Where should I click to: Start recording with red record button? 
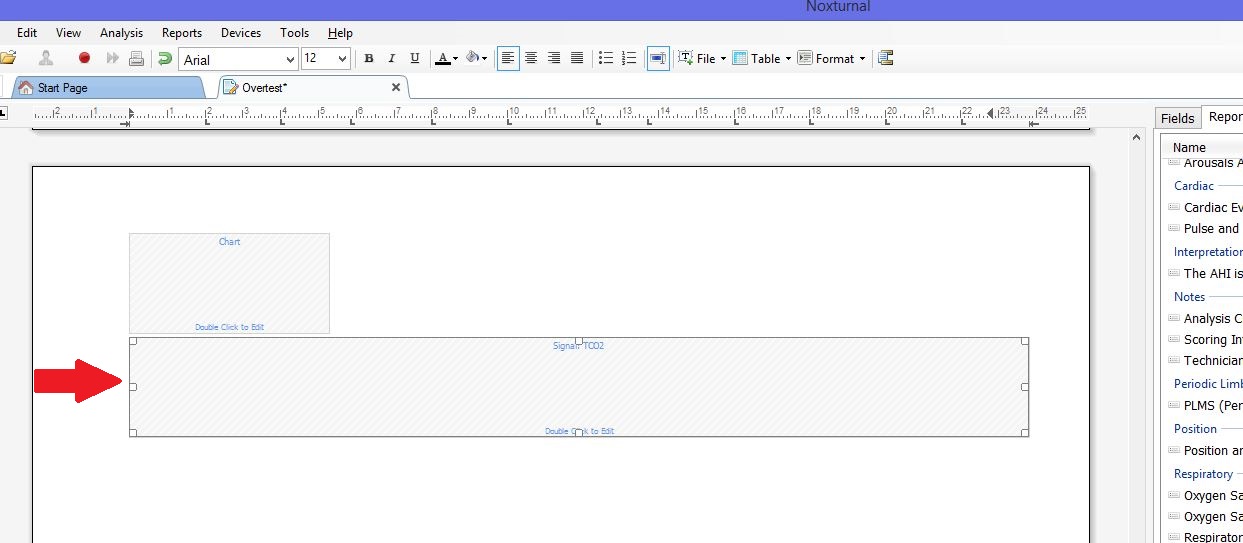point(84,58)
